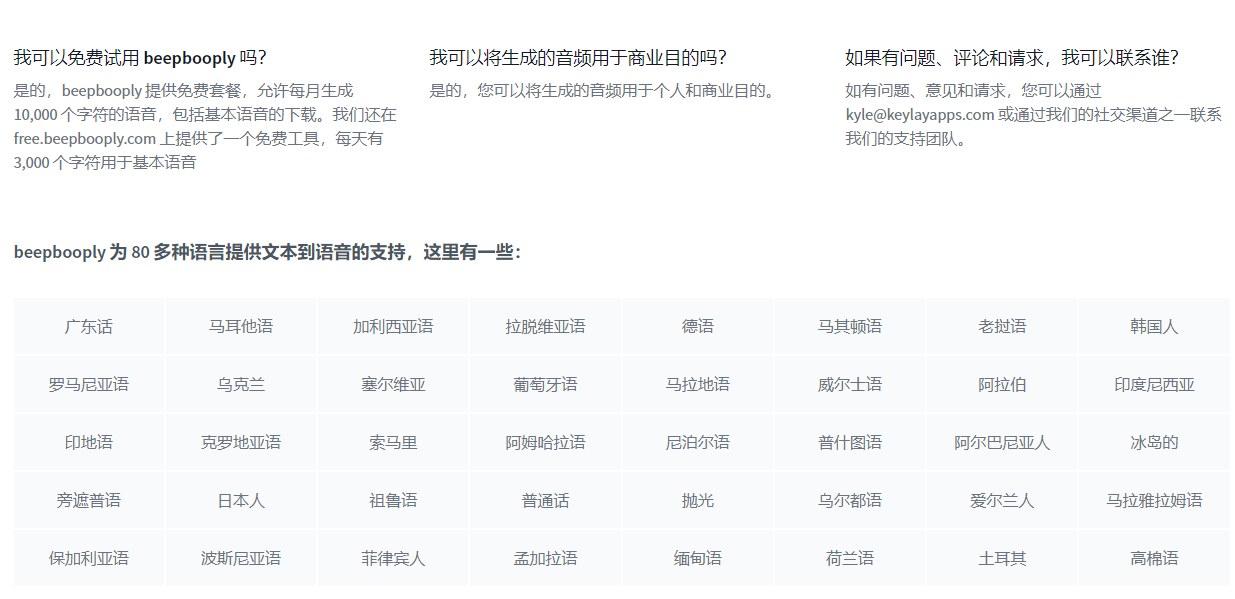Image resolution: width=1235 pixels, height=599 pixels.
Task: Click the 尼泊尔语 cell
Action: pos(697,442)
